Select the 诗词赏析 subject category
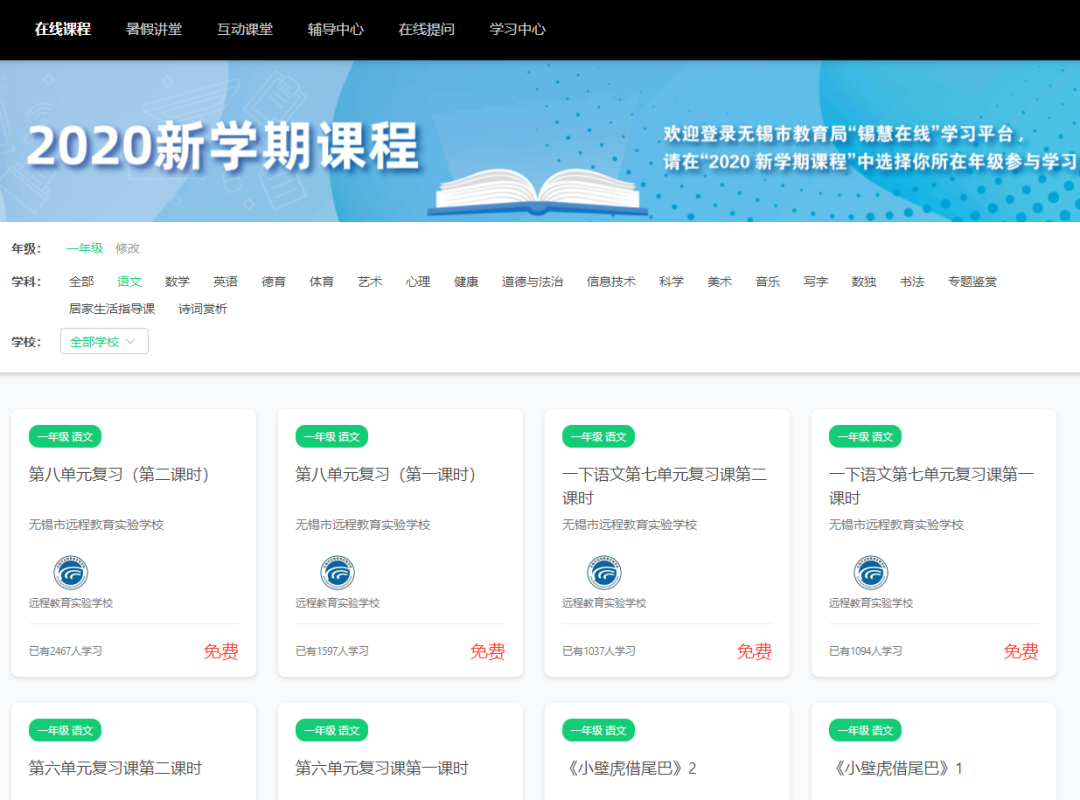 point(203,309)
